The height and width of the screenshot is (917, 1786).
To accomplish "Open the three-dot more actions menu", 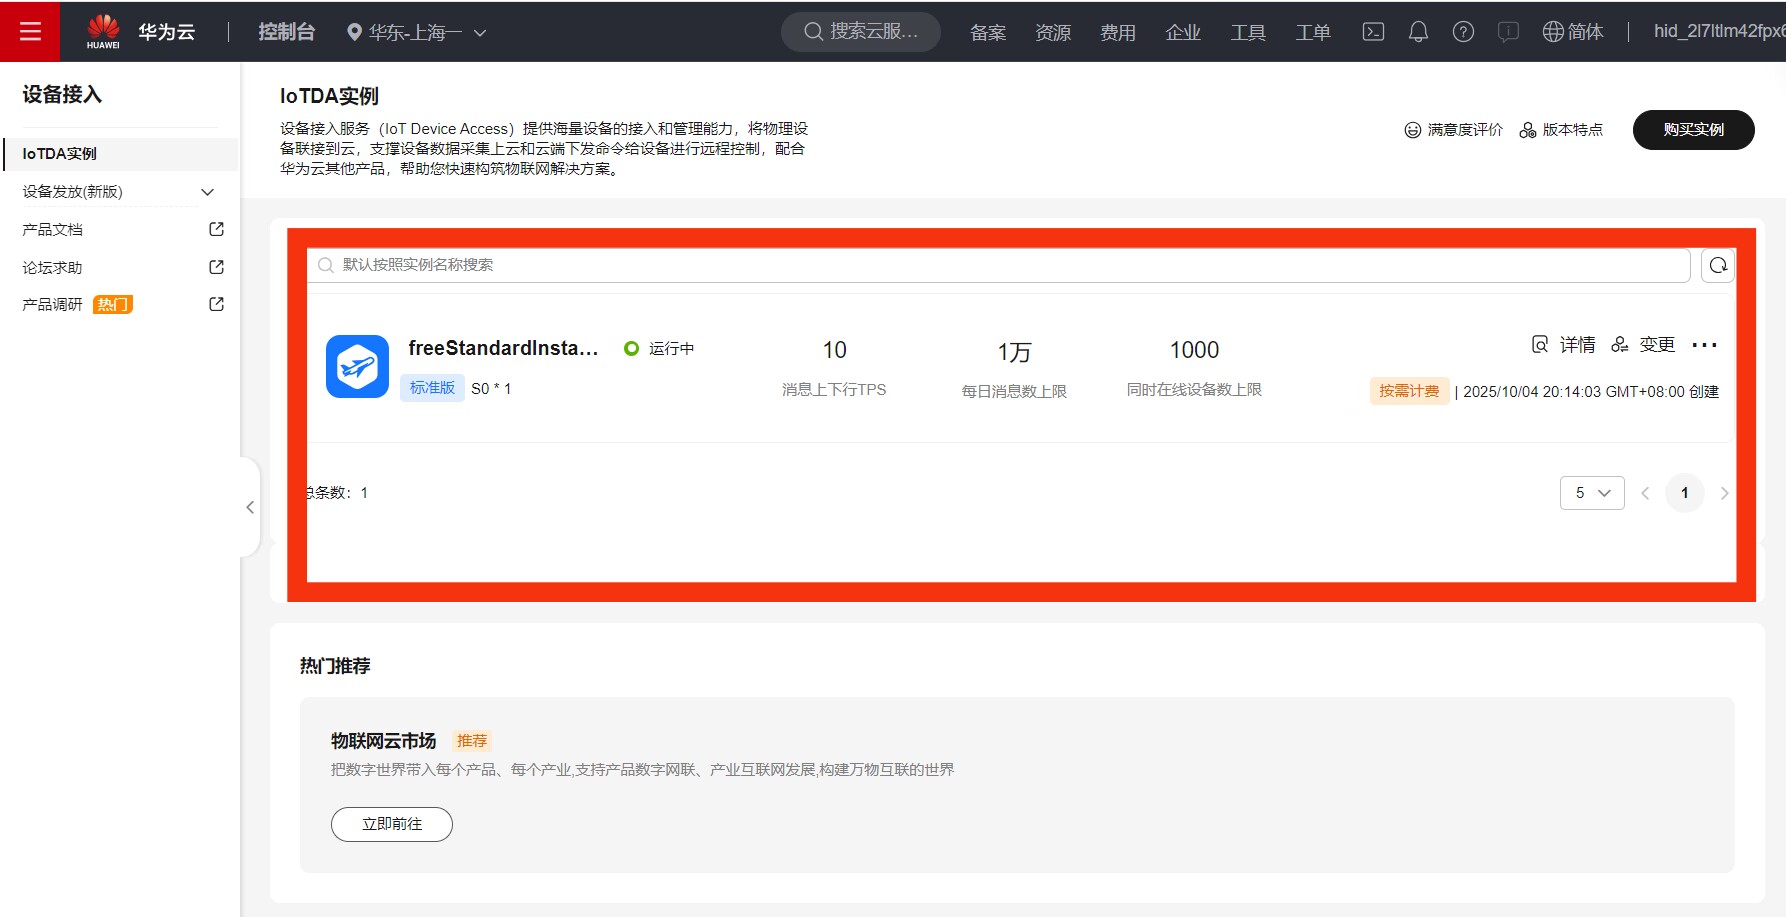I will pyautogui.click(x=1704, y=345).
